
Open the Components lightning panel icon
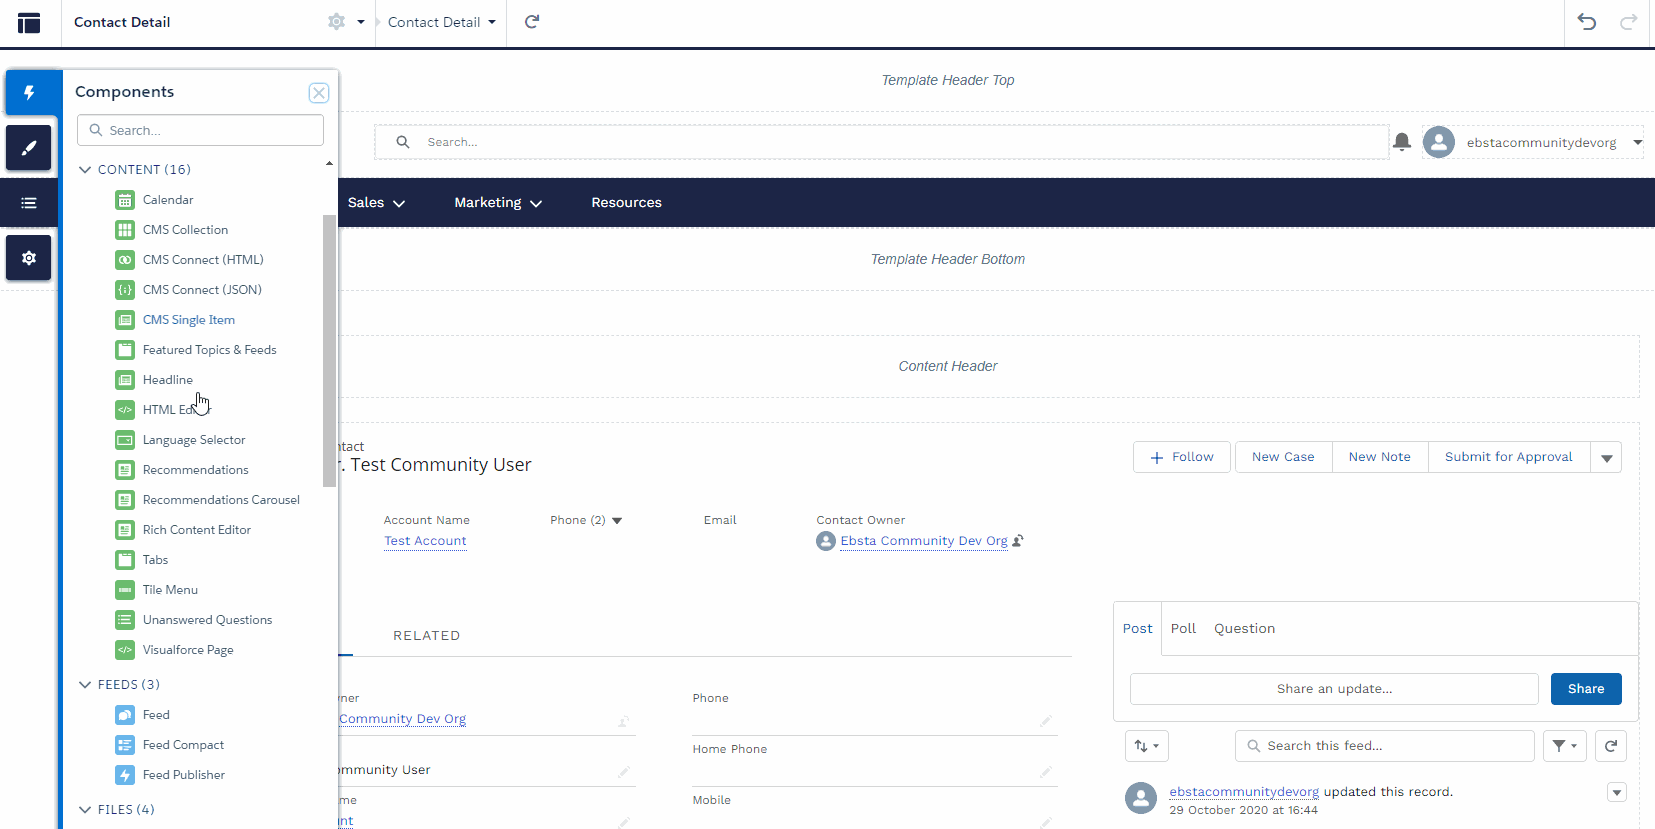coord(29,93)
